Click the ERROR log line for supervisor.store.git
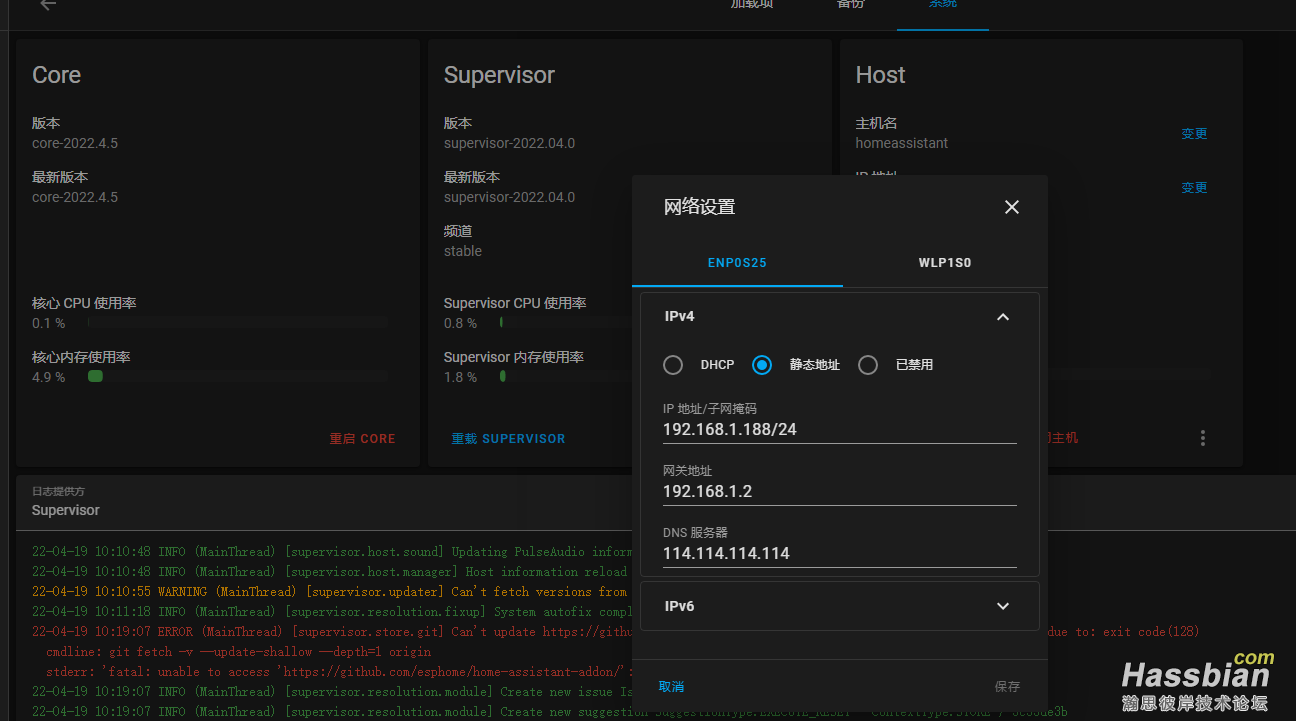Screen dimensions: 1296x721 330,632
